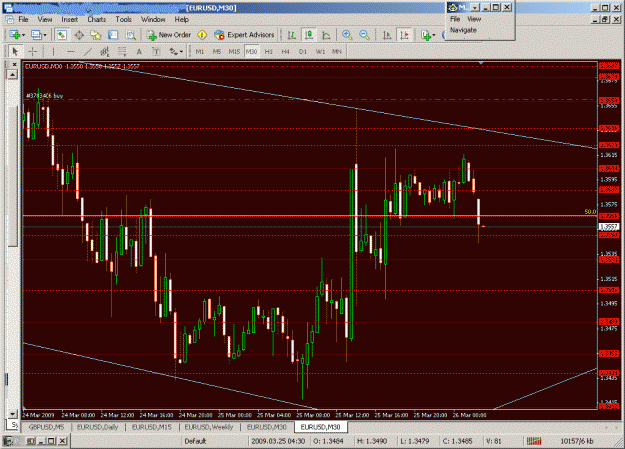The height and width of the screenshot is (449, 625).
Task: Click Navigate in the small floating window
Action: [463, 30]
